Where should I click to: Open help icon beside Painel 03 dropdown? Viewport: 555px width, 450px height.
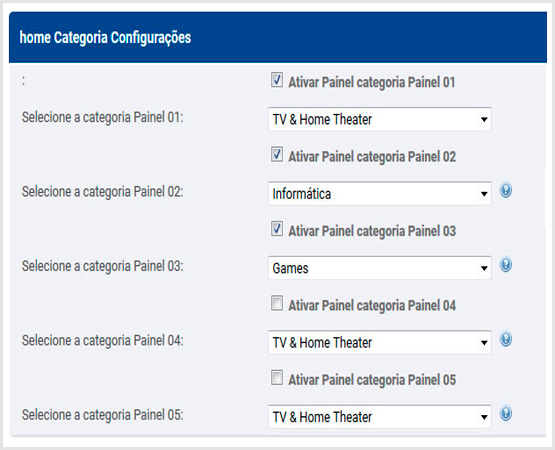506,265
